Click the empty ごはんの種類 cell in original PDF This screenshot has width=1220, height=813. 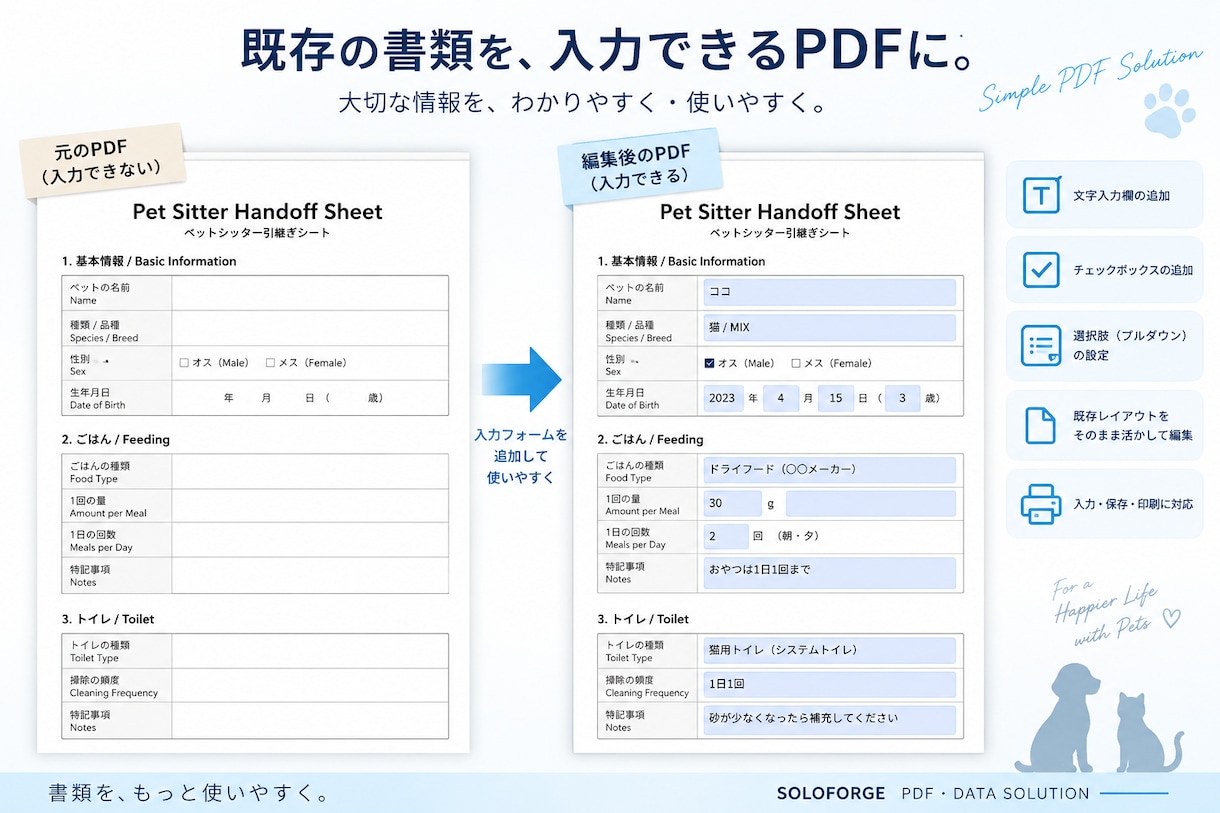point(310,471)
